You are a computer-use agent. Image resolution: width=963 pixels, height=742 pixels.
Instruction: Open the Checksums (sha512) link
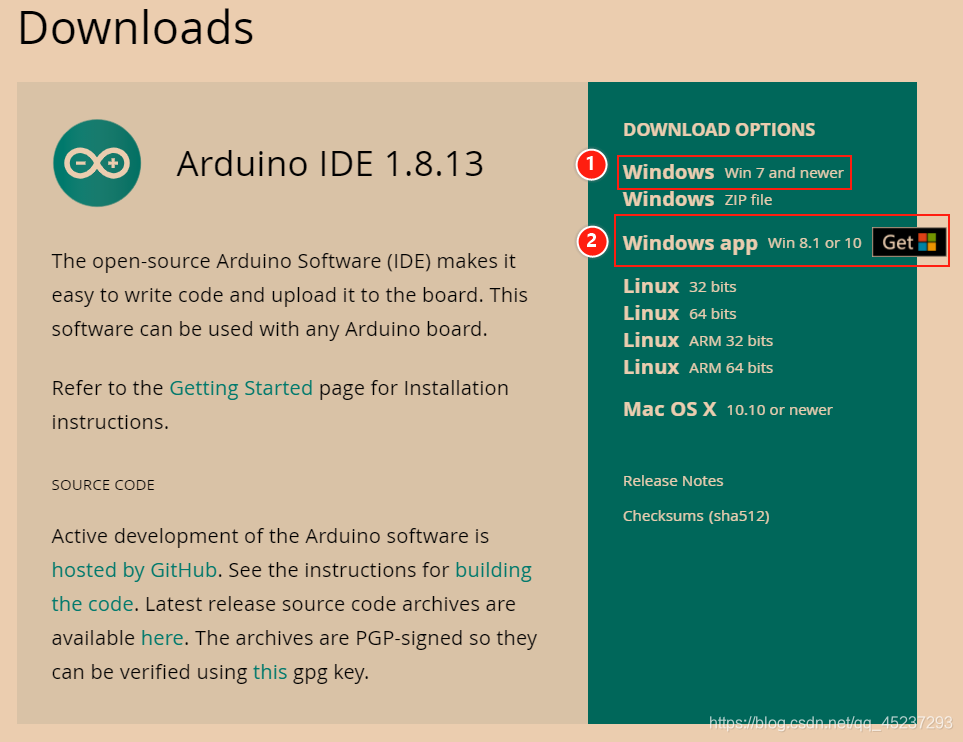tap(696, 516)
